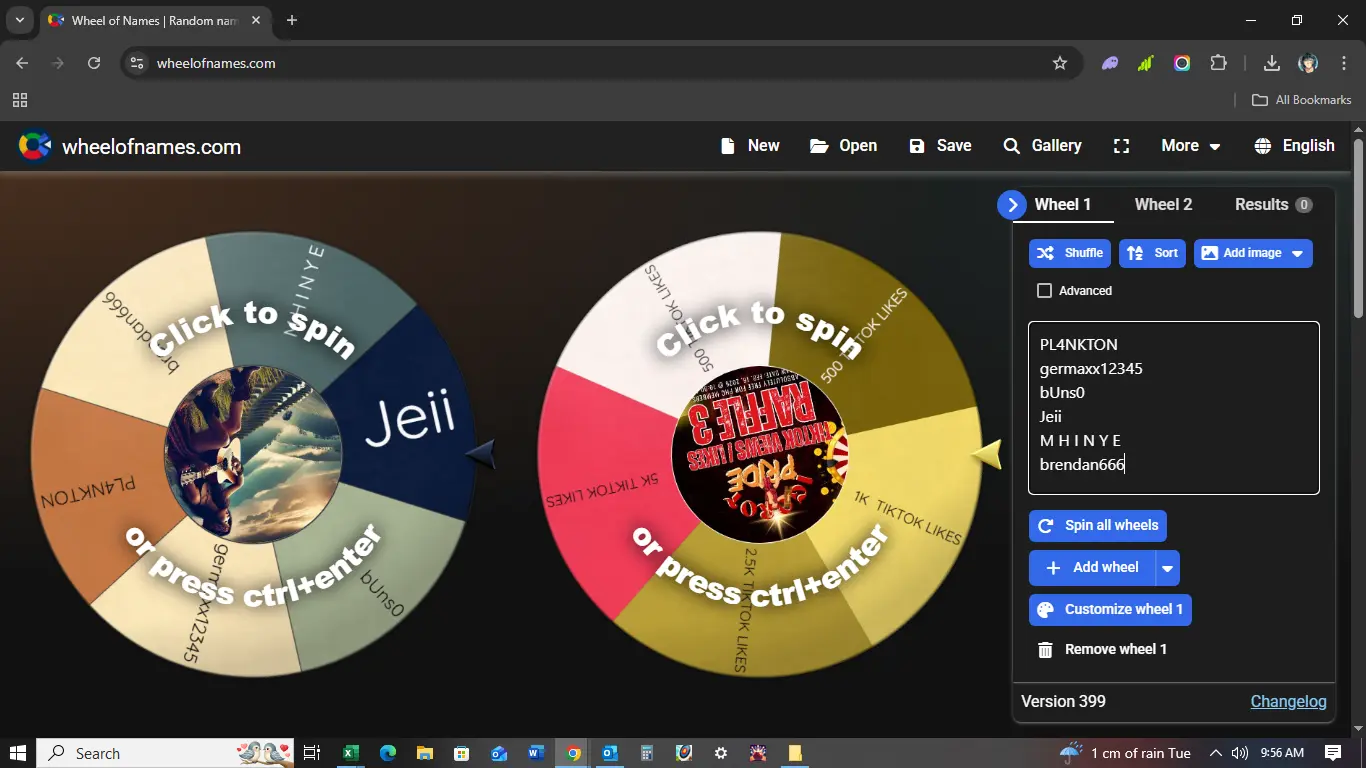Expand the More dropdown menu
This screenshot has width=1366, height=768.
click(1190, 146)
